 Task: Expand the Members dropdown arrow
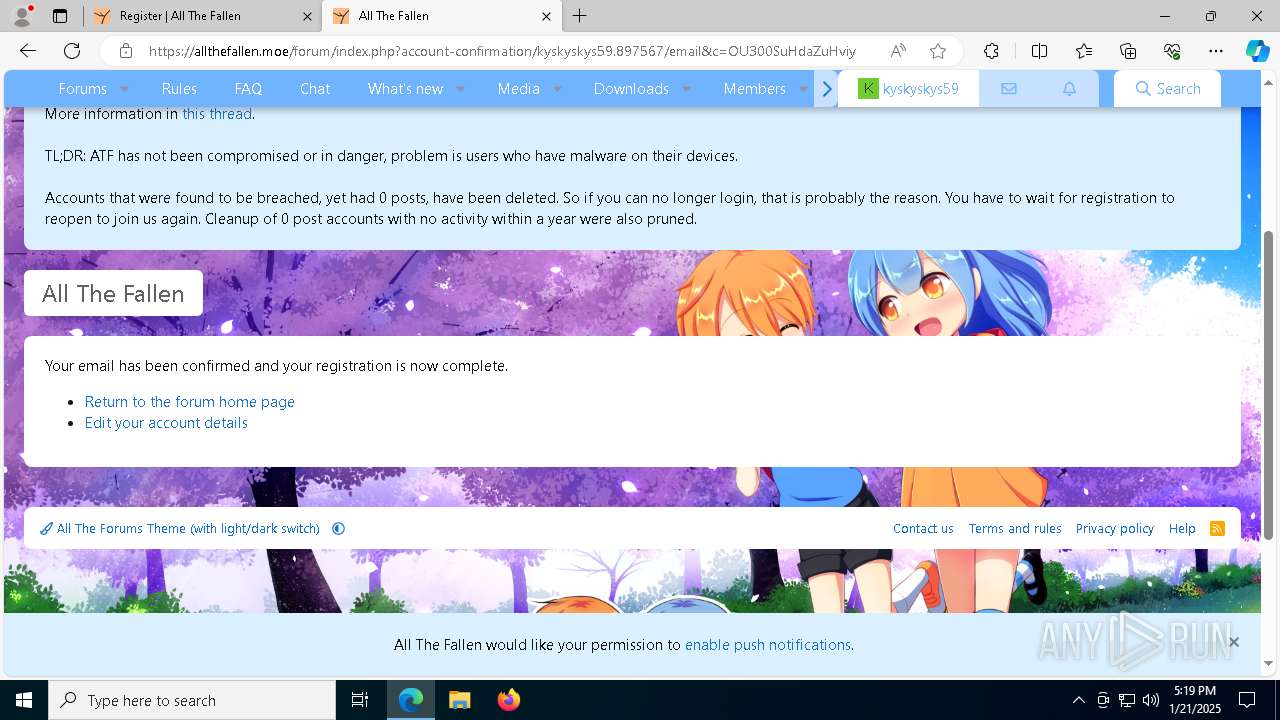[803, 89]
